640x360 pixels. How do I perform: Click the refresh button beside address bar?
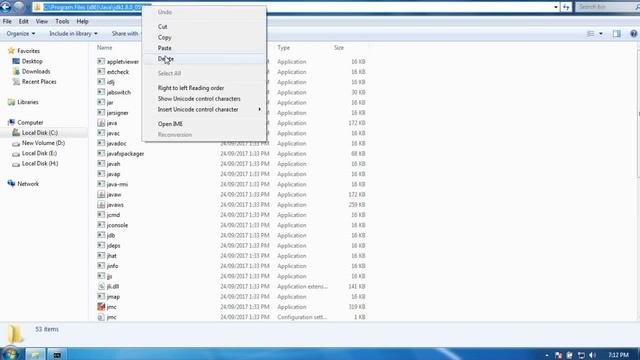566,7
